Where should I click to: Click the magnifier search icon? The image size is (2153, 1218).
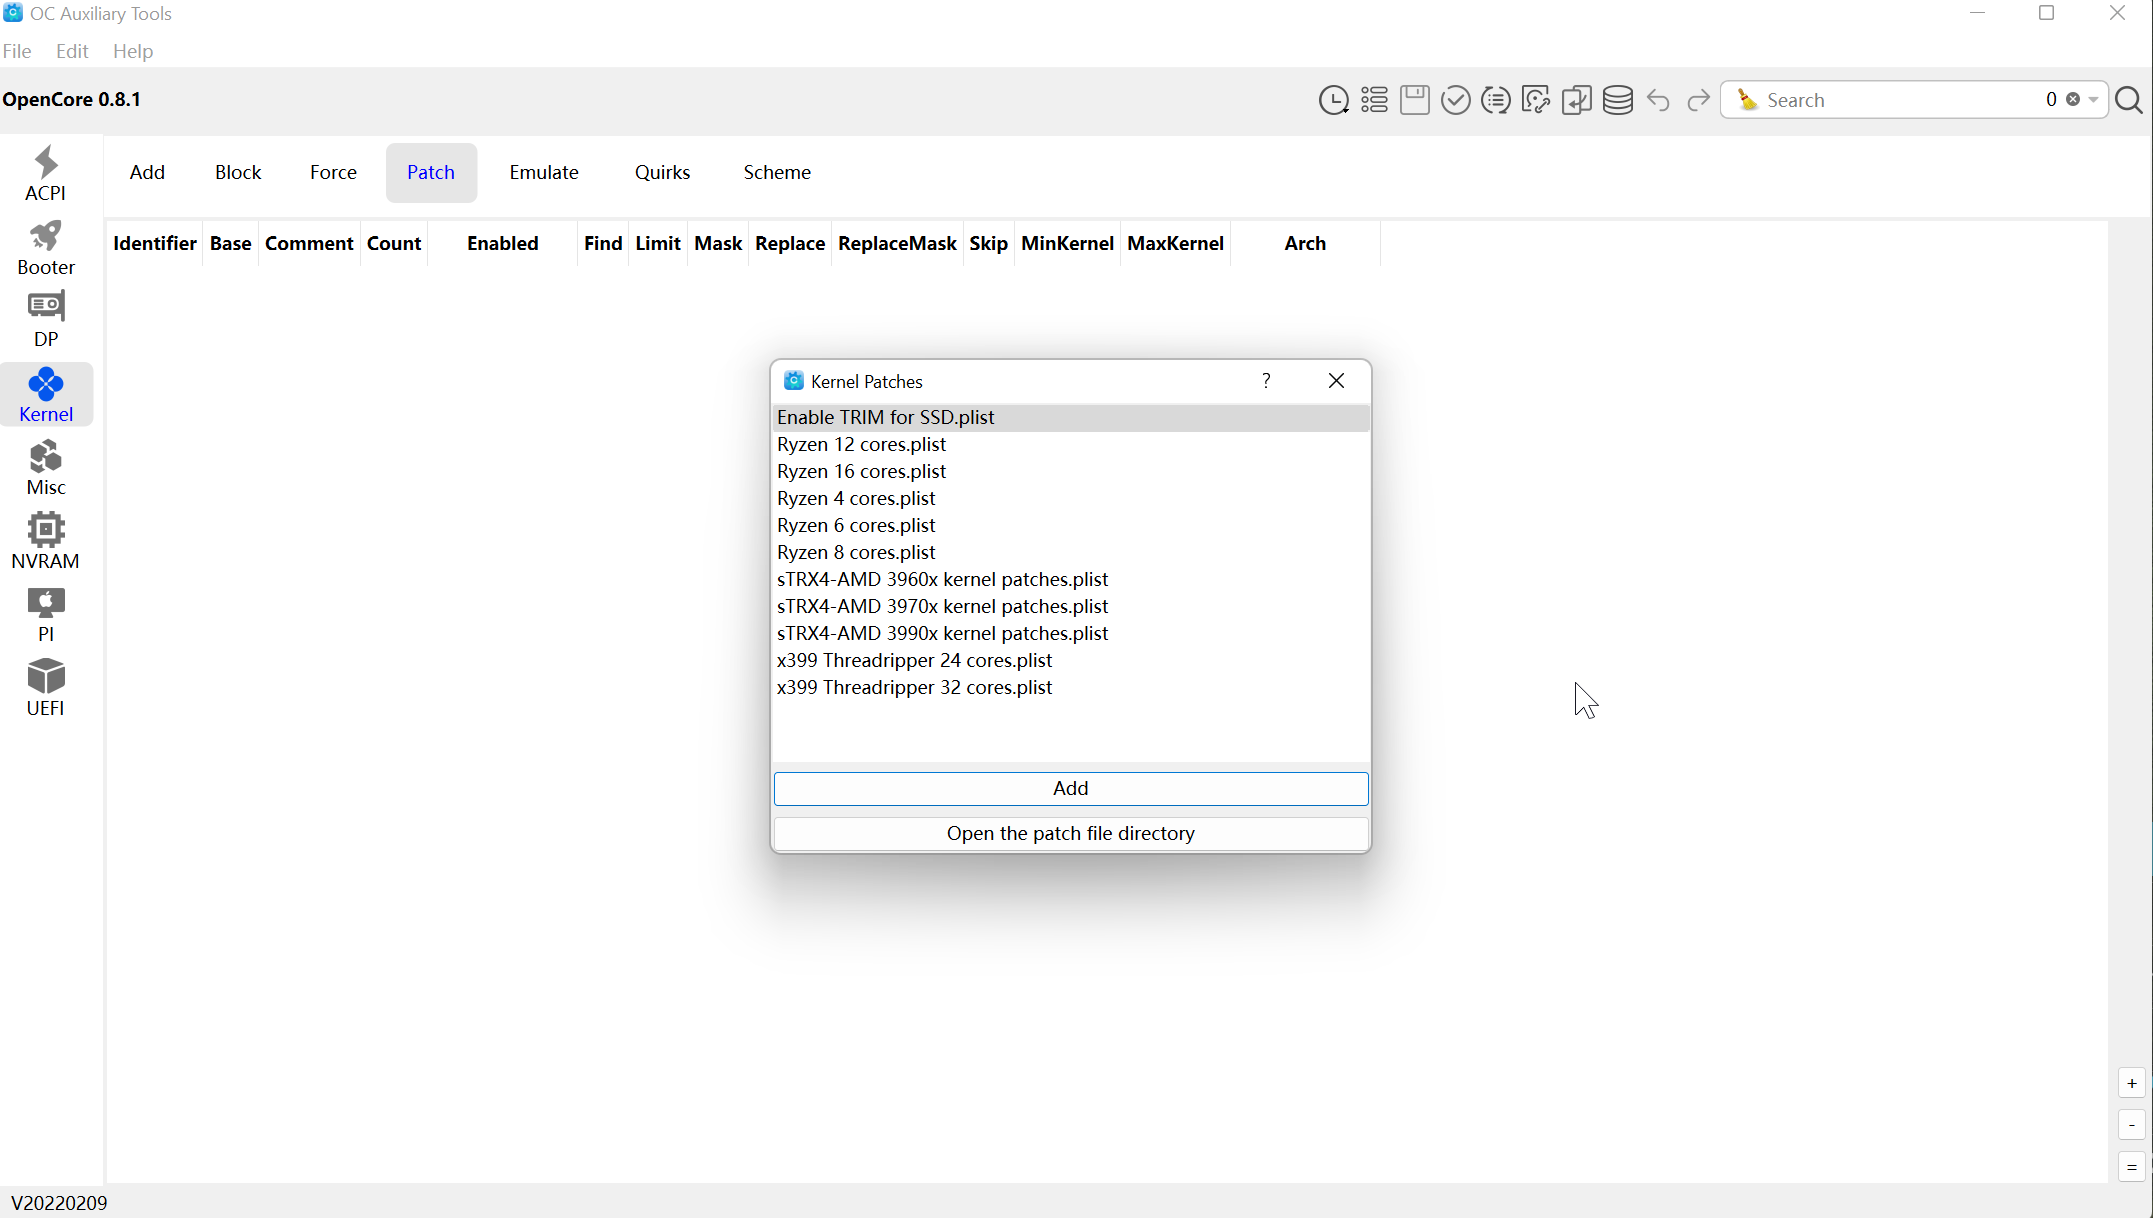tap(2129, 100)
